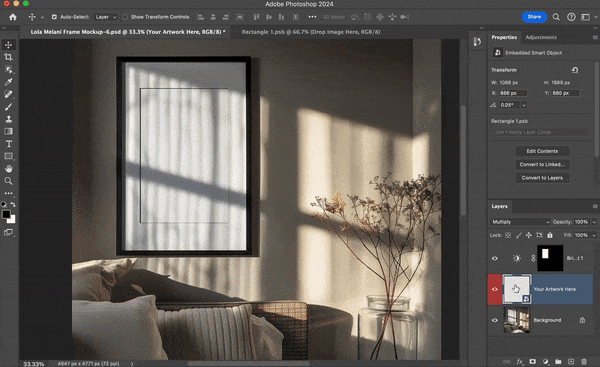Delete layer with trash icon
Screen dimensions: 600x367
584,361
